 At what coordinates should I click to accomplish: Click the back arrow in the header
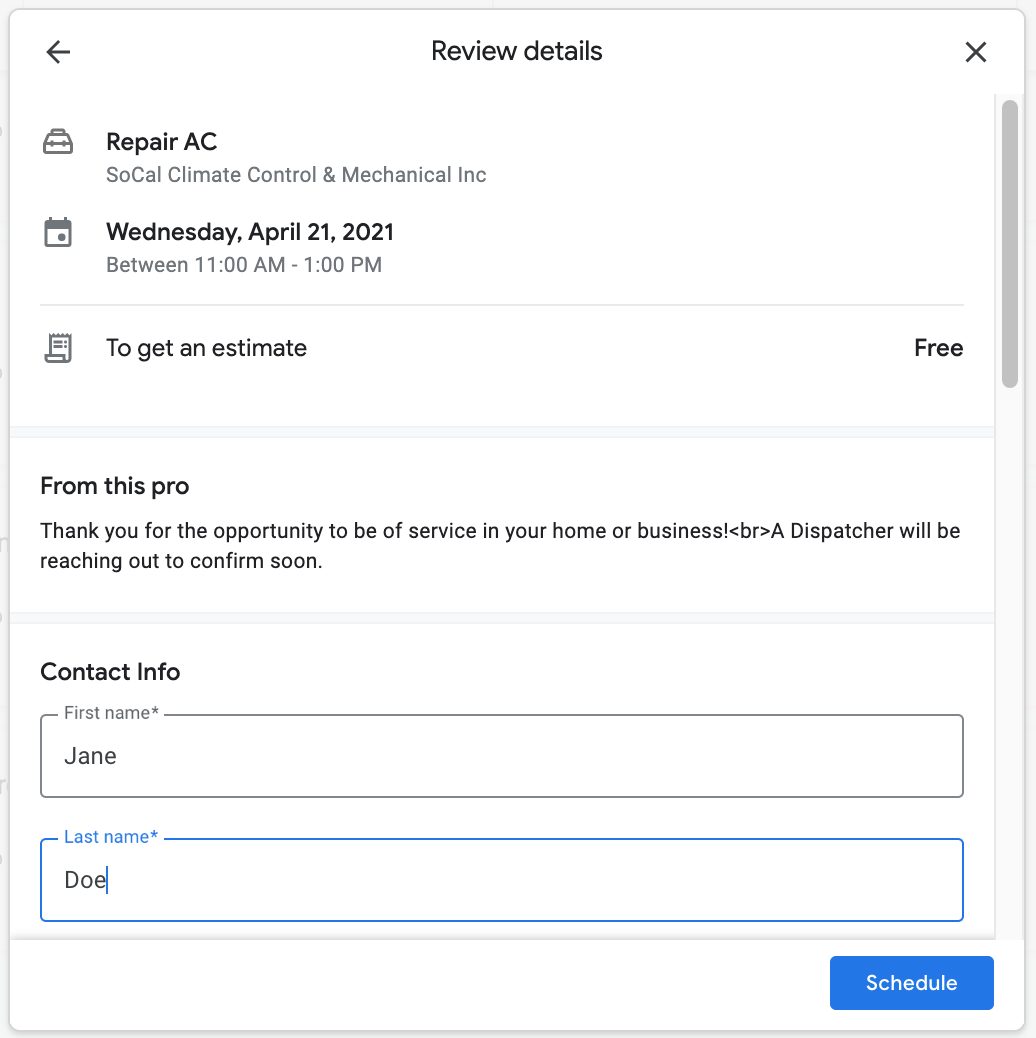[x=57, y=51]
